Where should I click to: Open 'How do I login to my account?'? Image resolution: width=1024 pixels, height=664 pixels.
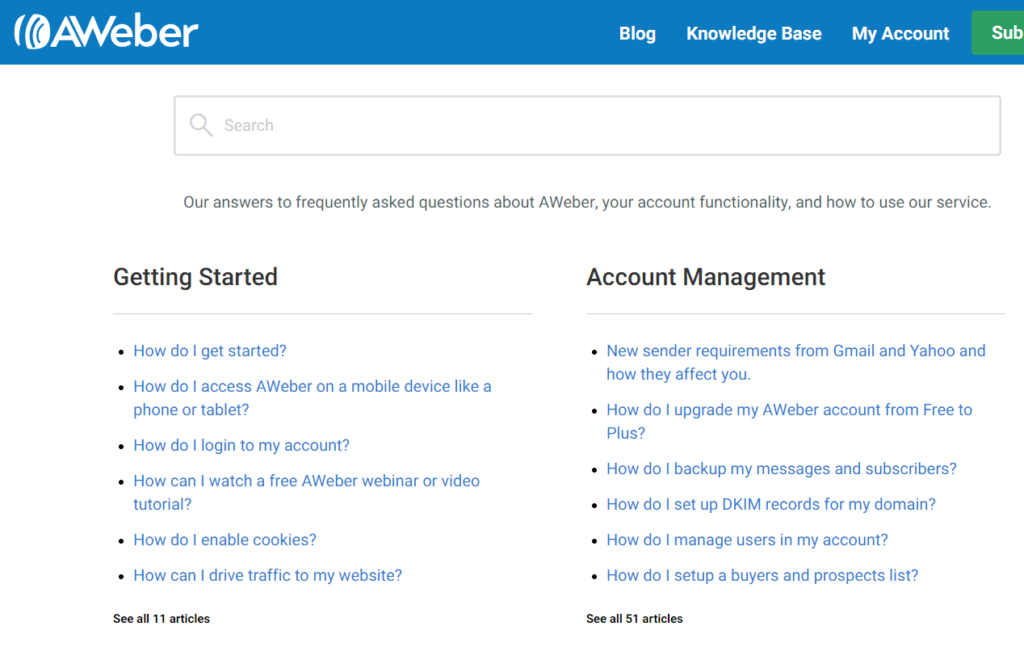pyautogui.click(x=241, y=445)
